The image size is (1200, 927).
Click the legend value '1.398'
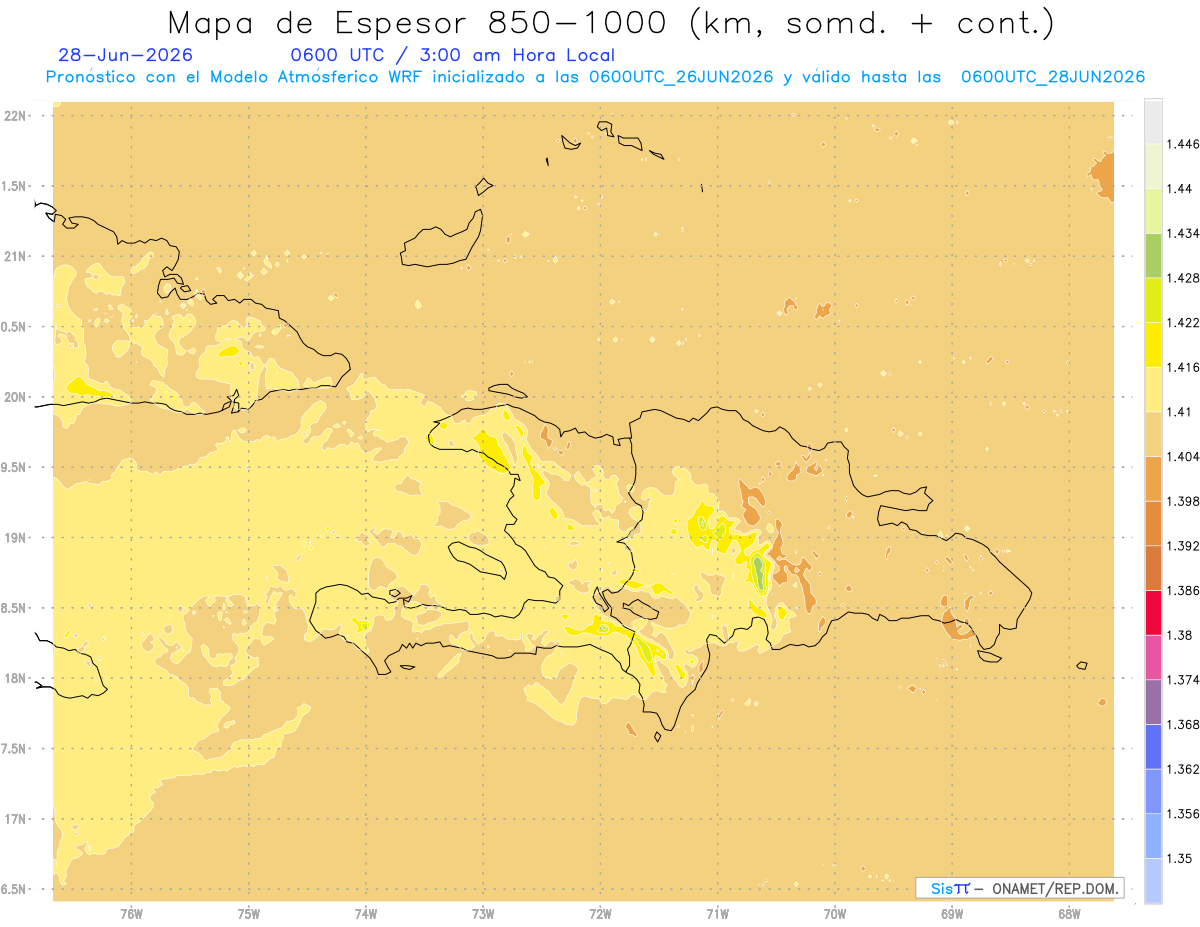click(x=1182, y=501)
